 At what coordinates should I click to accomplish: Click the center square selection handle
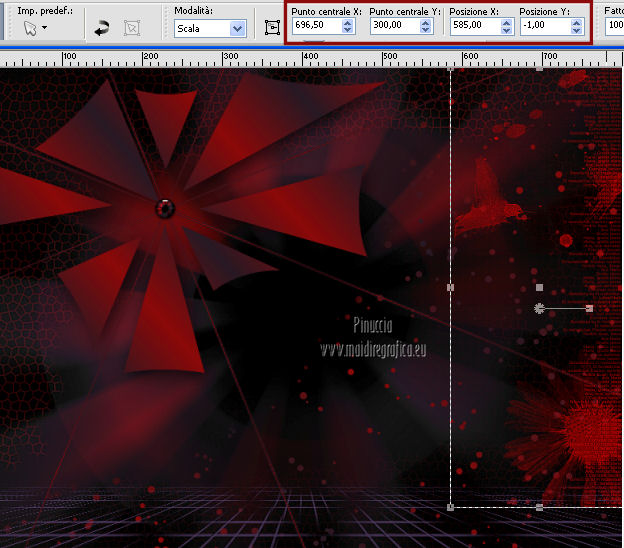539,287
